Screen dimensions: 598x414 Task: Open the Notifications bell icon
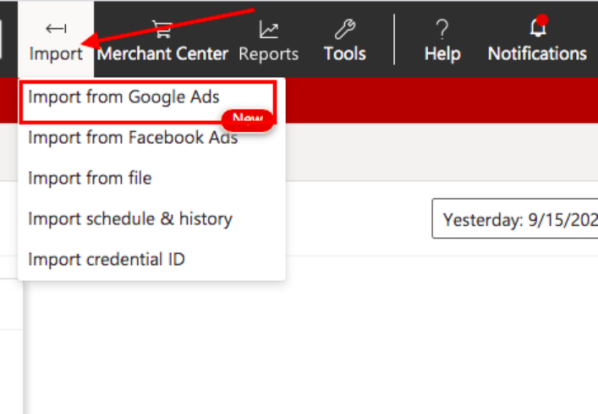[x=538, y=28]
